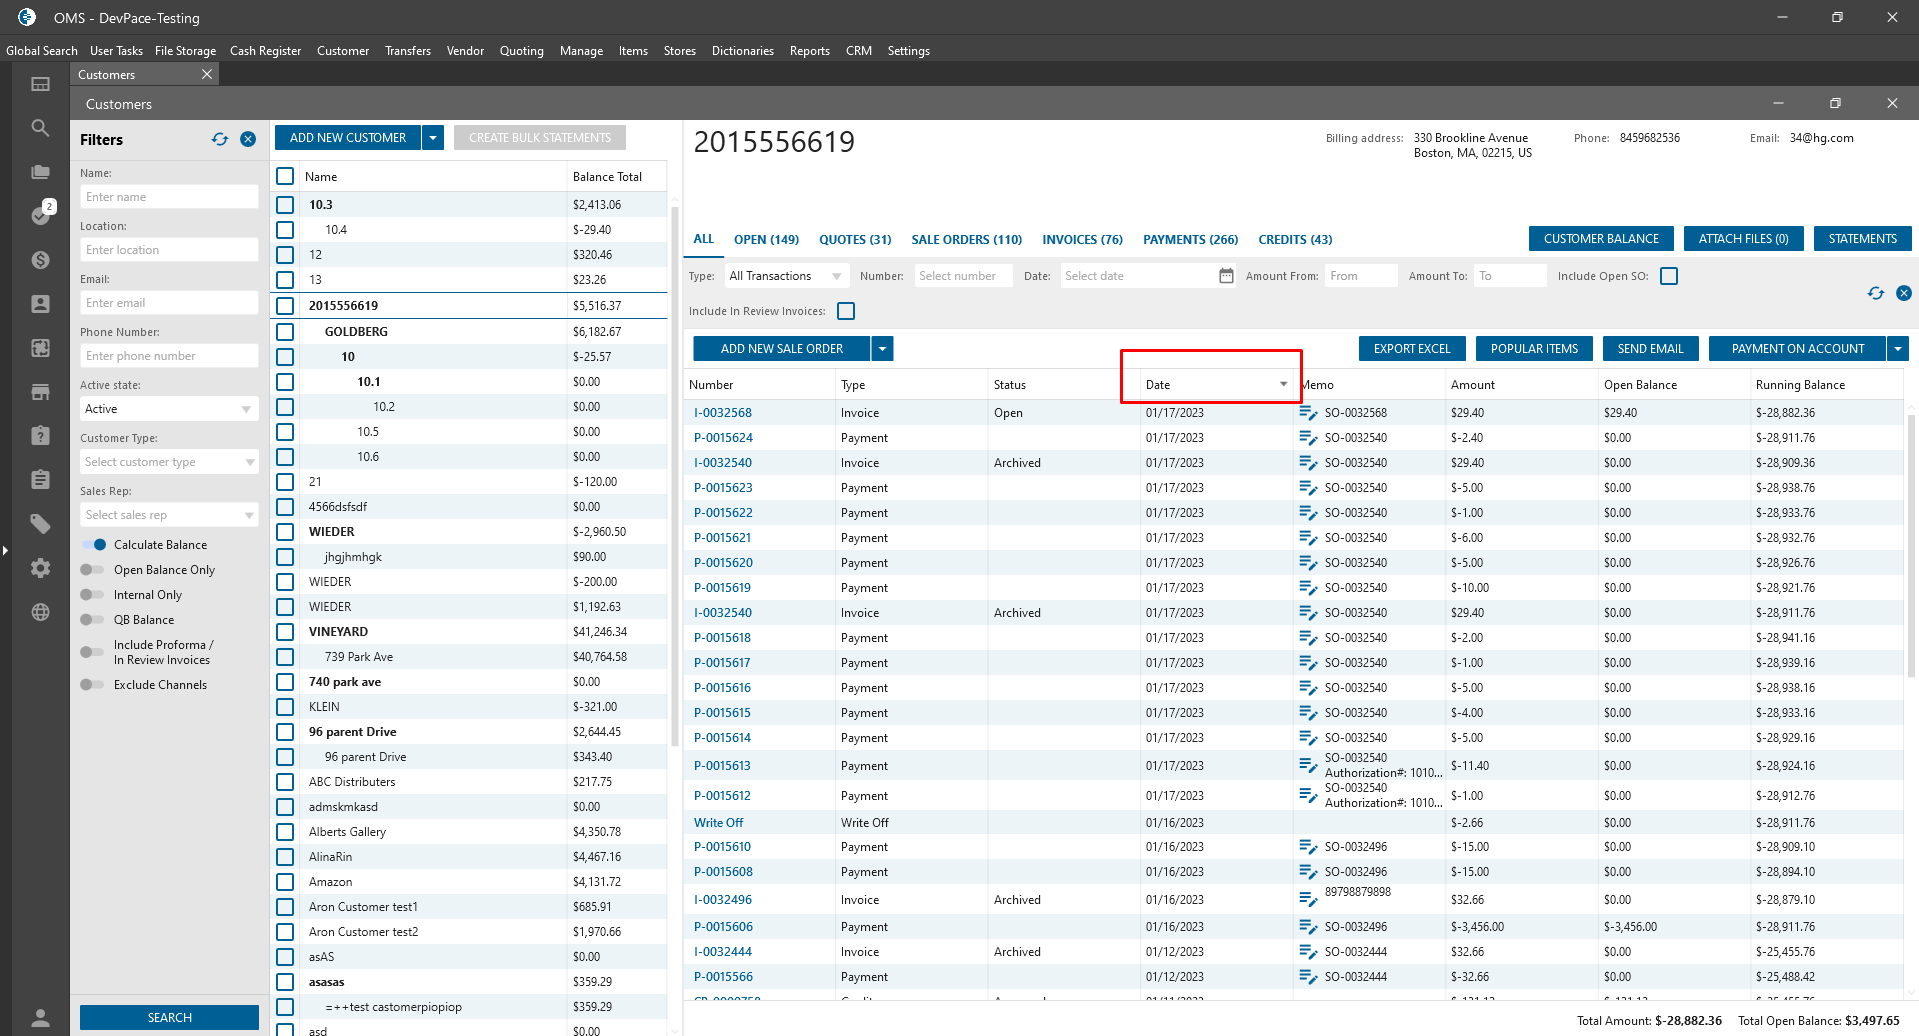
Task: Open payment link P-0015624
Action: [x=723, y=438]
